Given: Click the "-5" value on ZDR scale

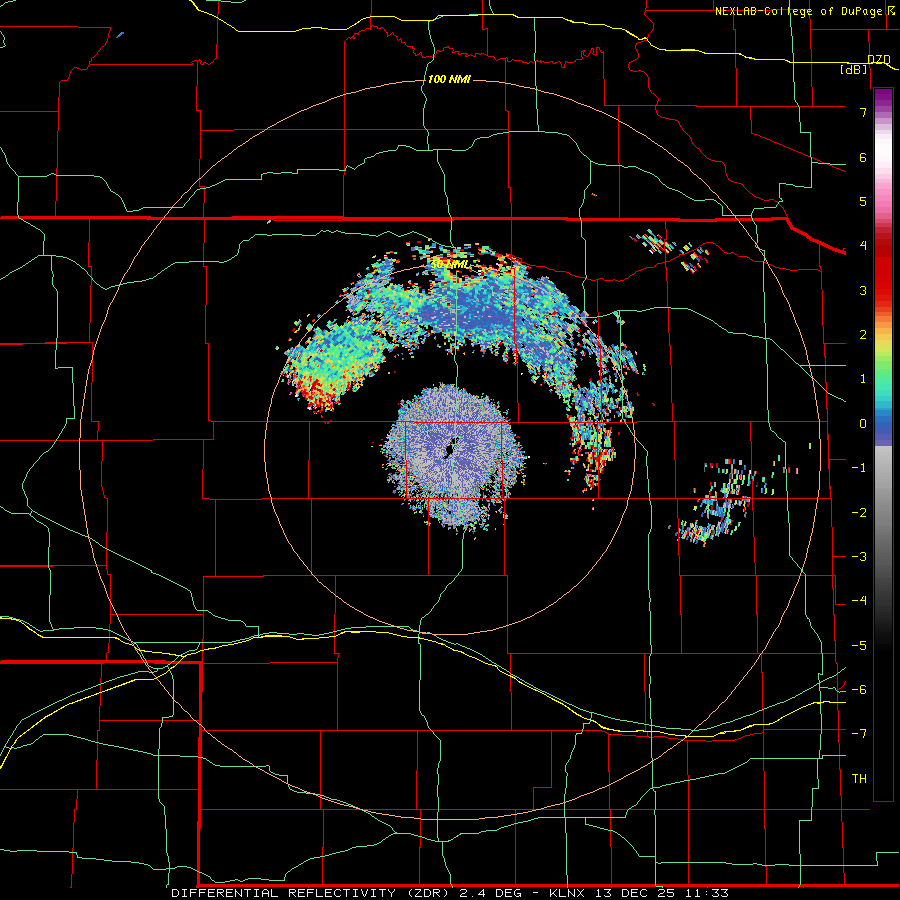Looking at the screenshot, I should (x=859, y=645).
